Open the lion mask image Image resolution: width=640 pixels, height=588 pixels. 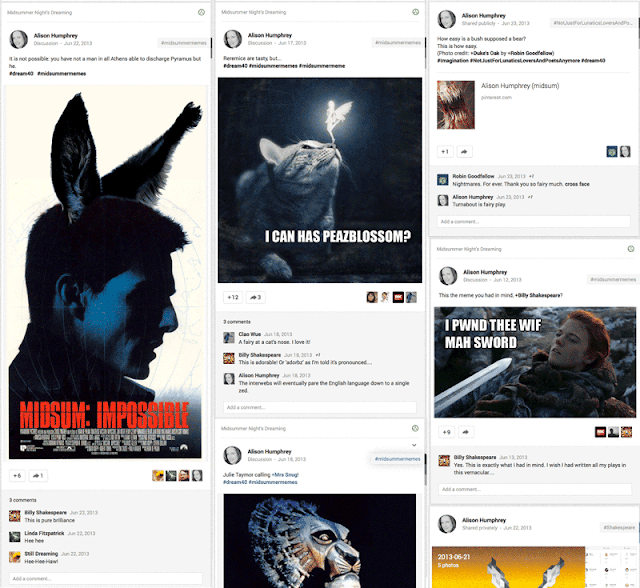click(320, 541)
